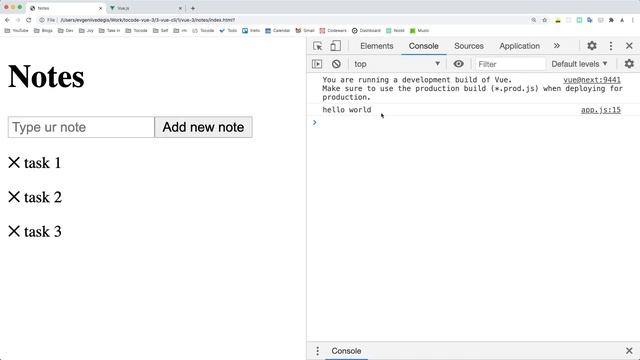640x360 pixels.
Task: Open the Default levels dropdown
Action: pyautogui.click(x=579, y=64)
